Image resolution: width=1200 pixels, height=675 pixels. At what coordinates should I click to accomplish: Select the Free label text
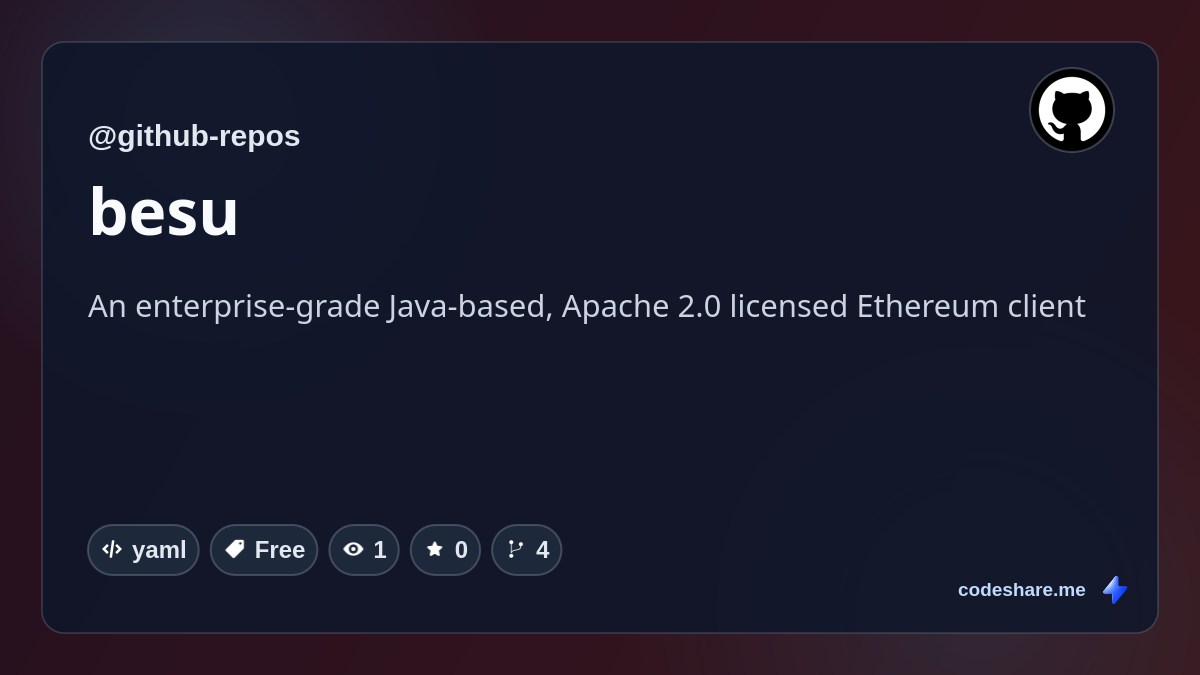click(280, 550)
